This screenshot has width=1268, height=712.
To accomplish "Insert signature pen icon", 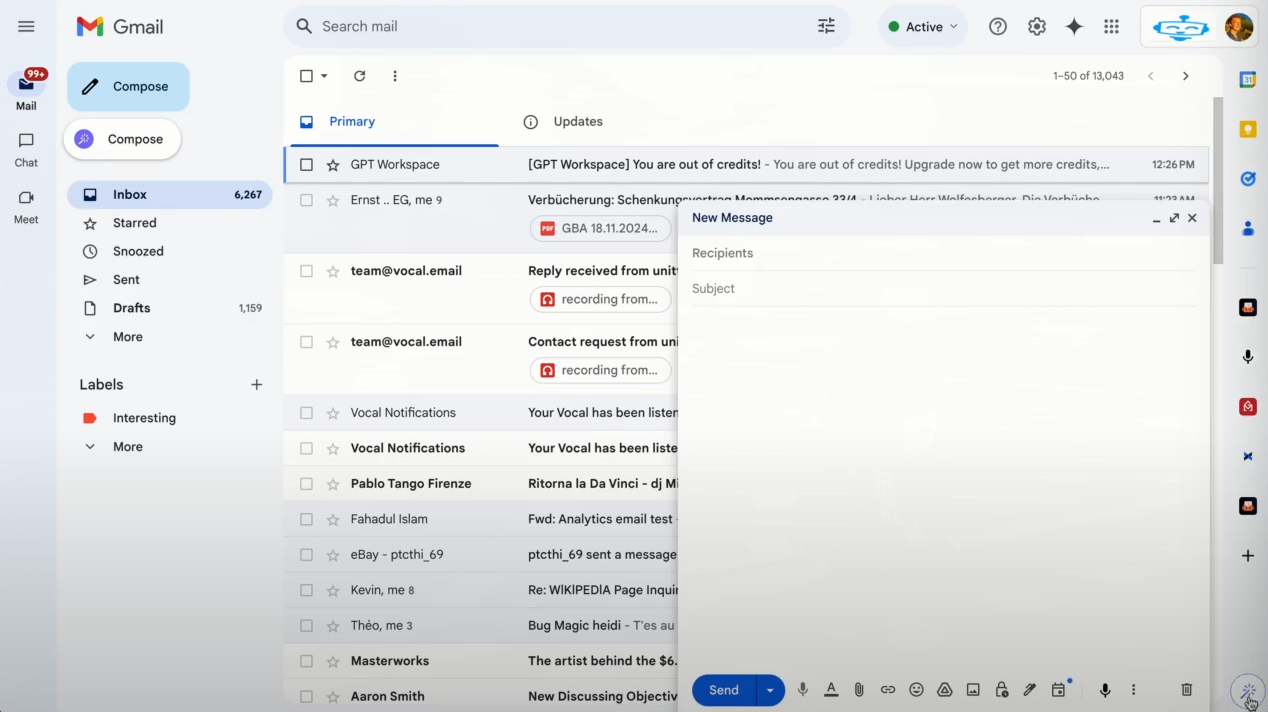I will 1030,690.
